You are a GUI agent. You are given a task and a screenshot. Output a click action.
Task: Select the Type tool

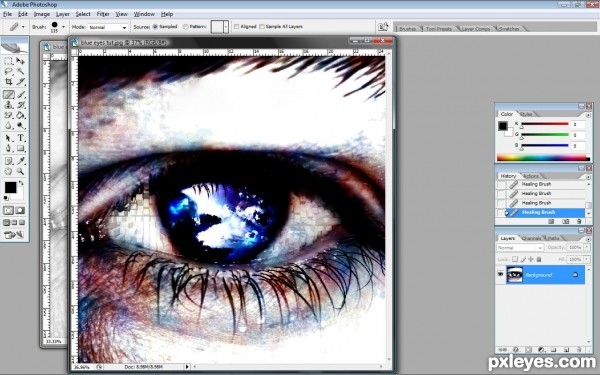20,138
